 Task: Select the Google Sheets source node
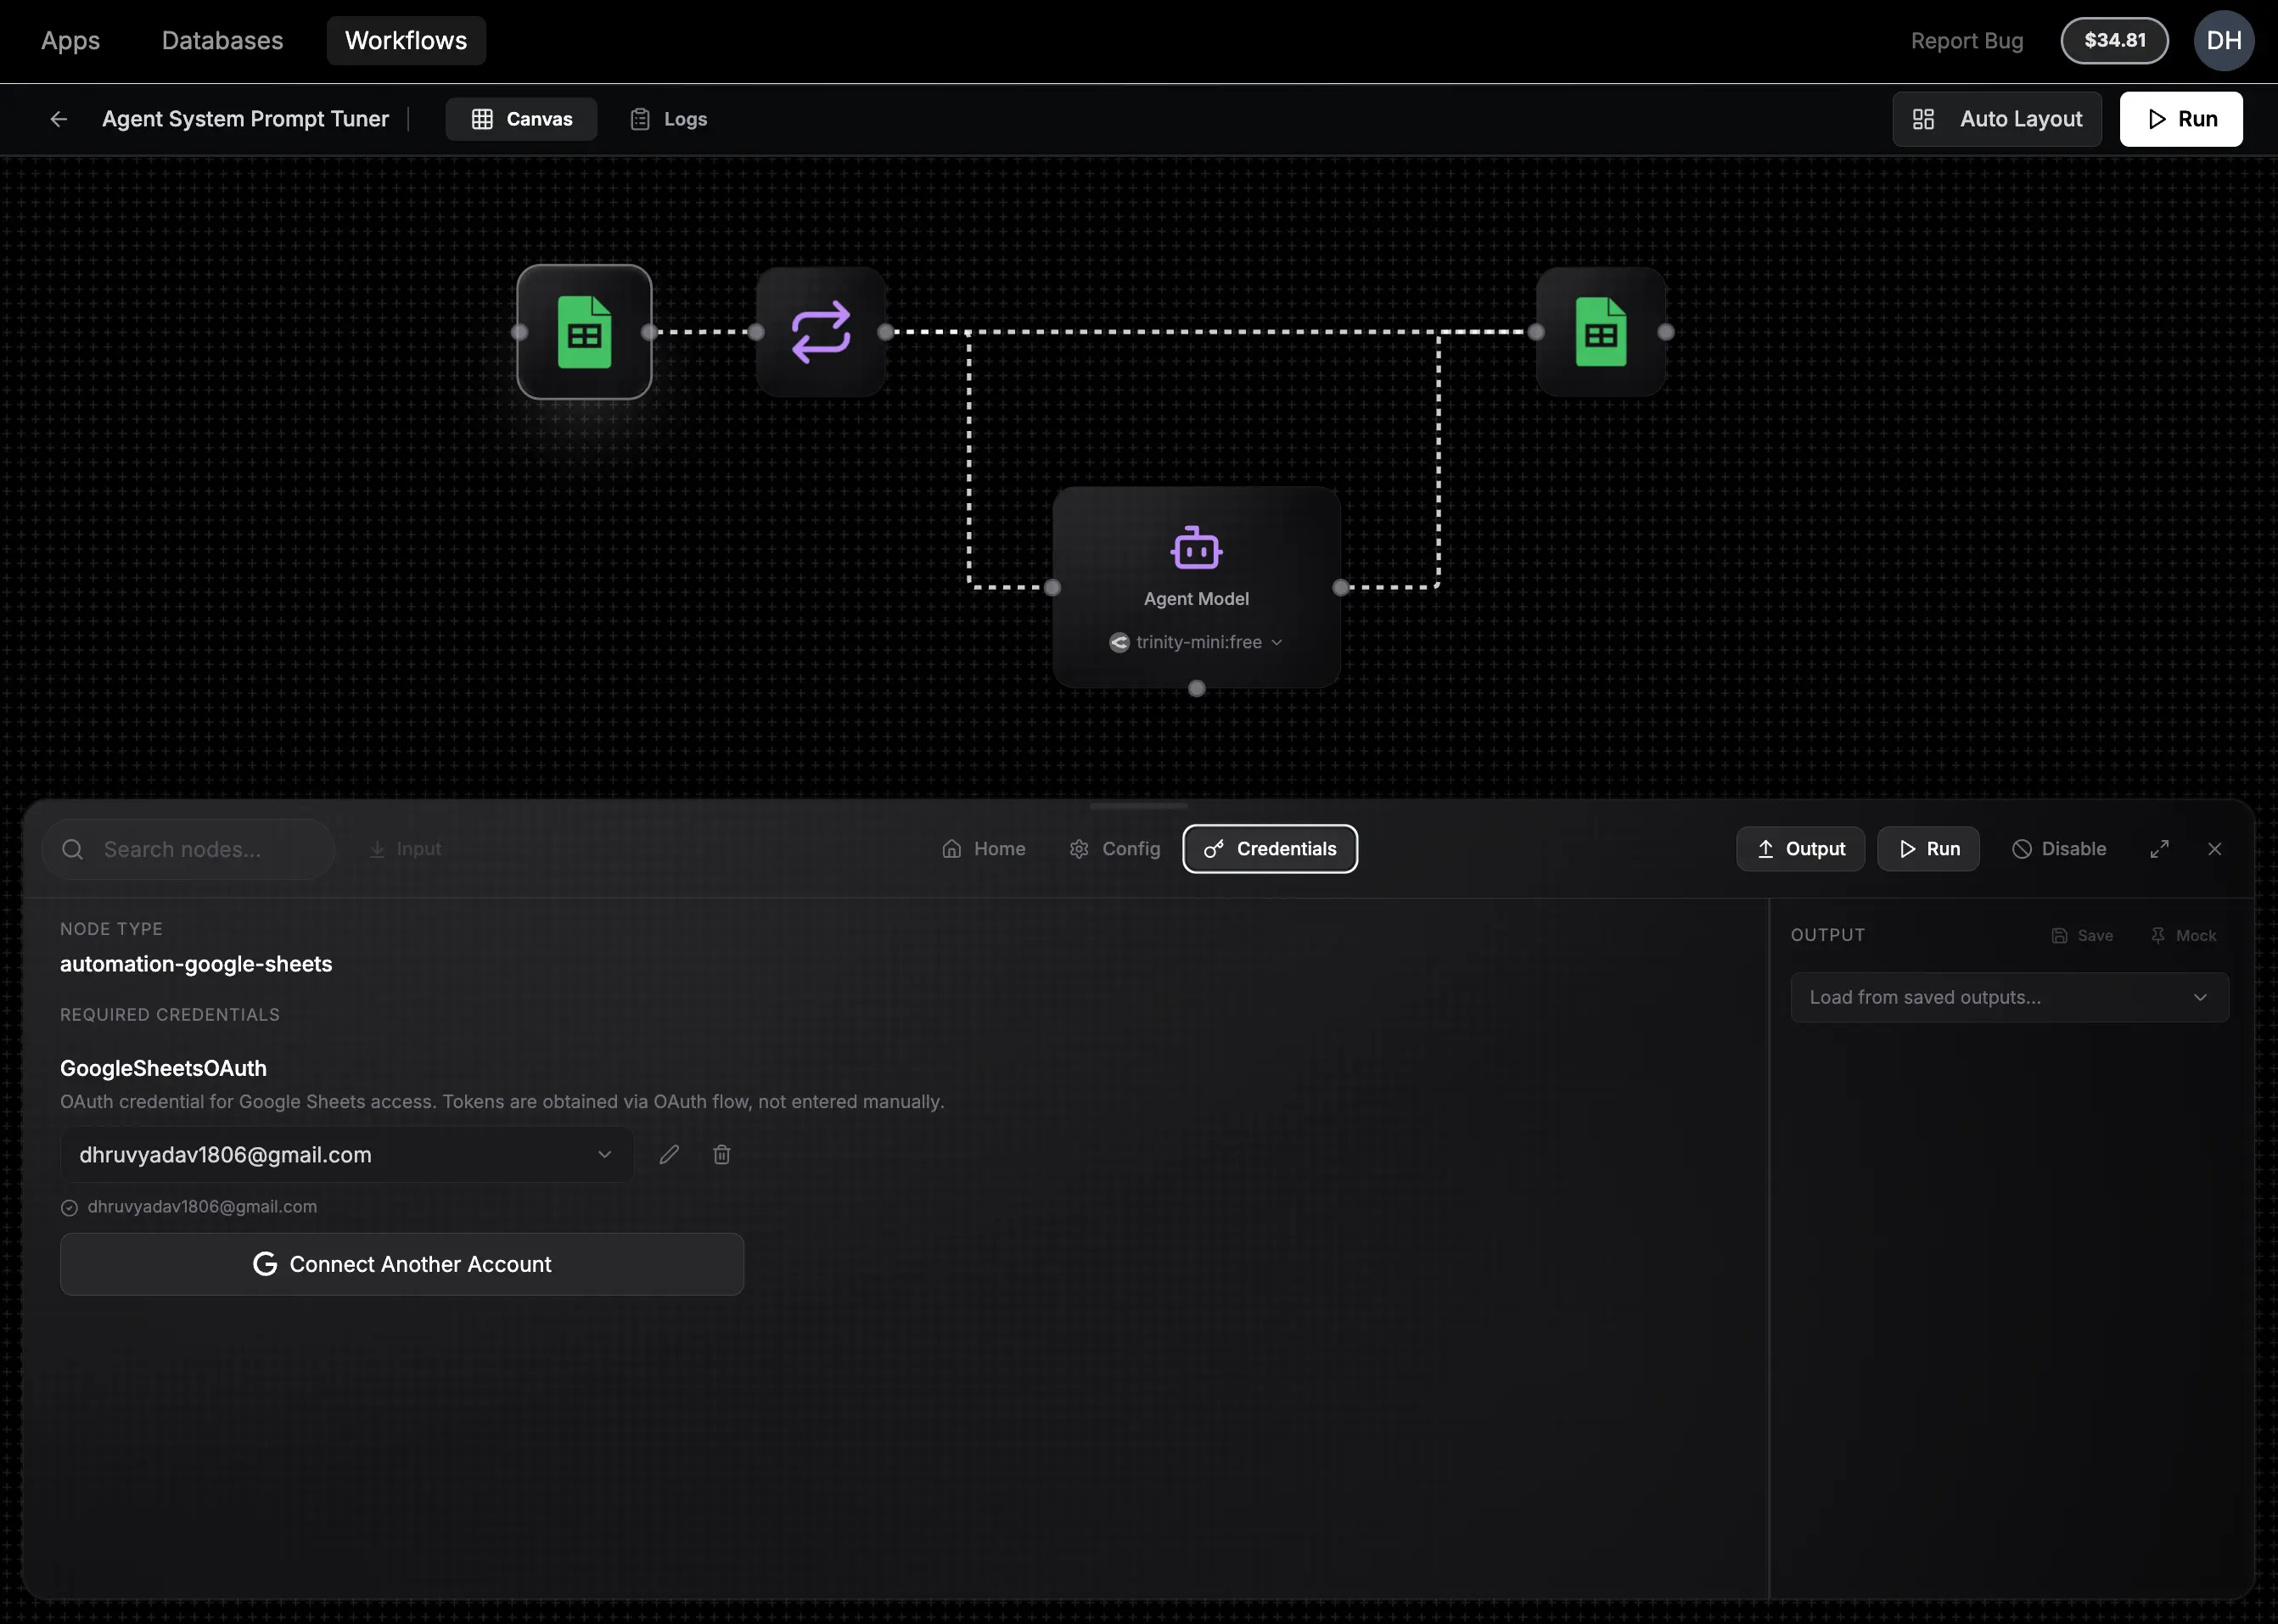pyautogui.click(x=584, y=332)
